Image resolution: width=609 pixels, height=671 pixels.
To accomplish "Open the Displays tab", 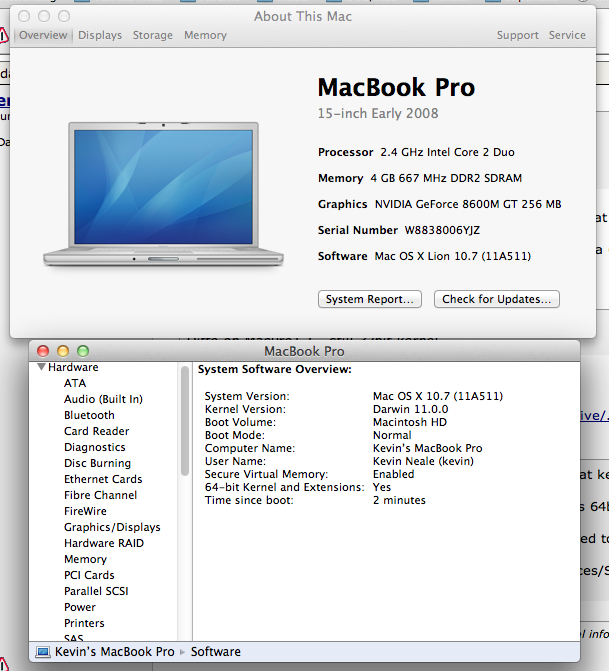I will click(x=100, y=35).
